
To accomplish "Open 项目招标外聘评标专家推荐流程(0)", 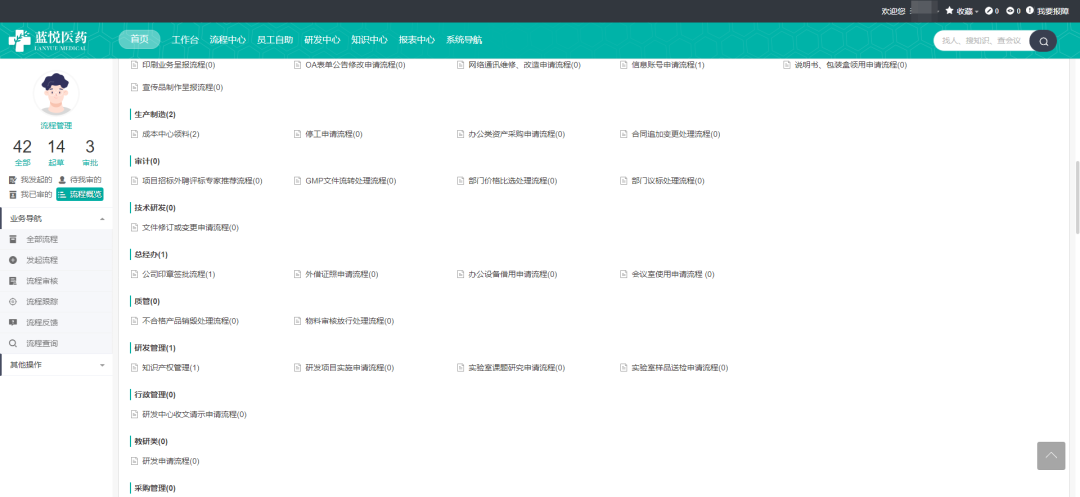I will (x=202, y=180).
